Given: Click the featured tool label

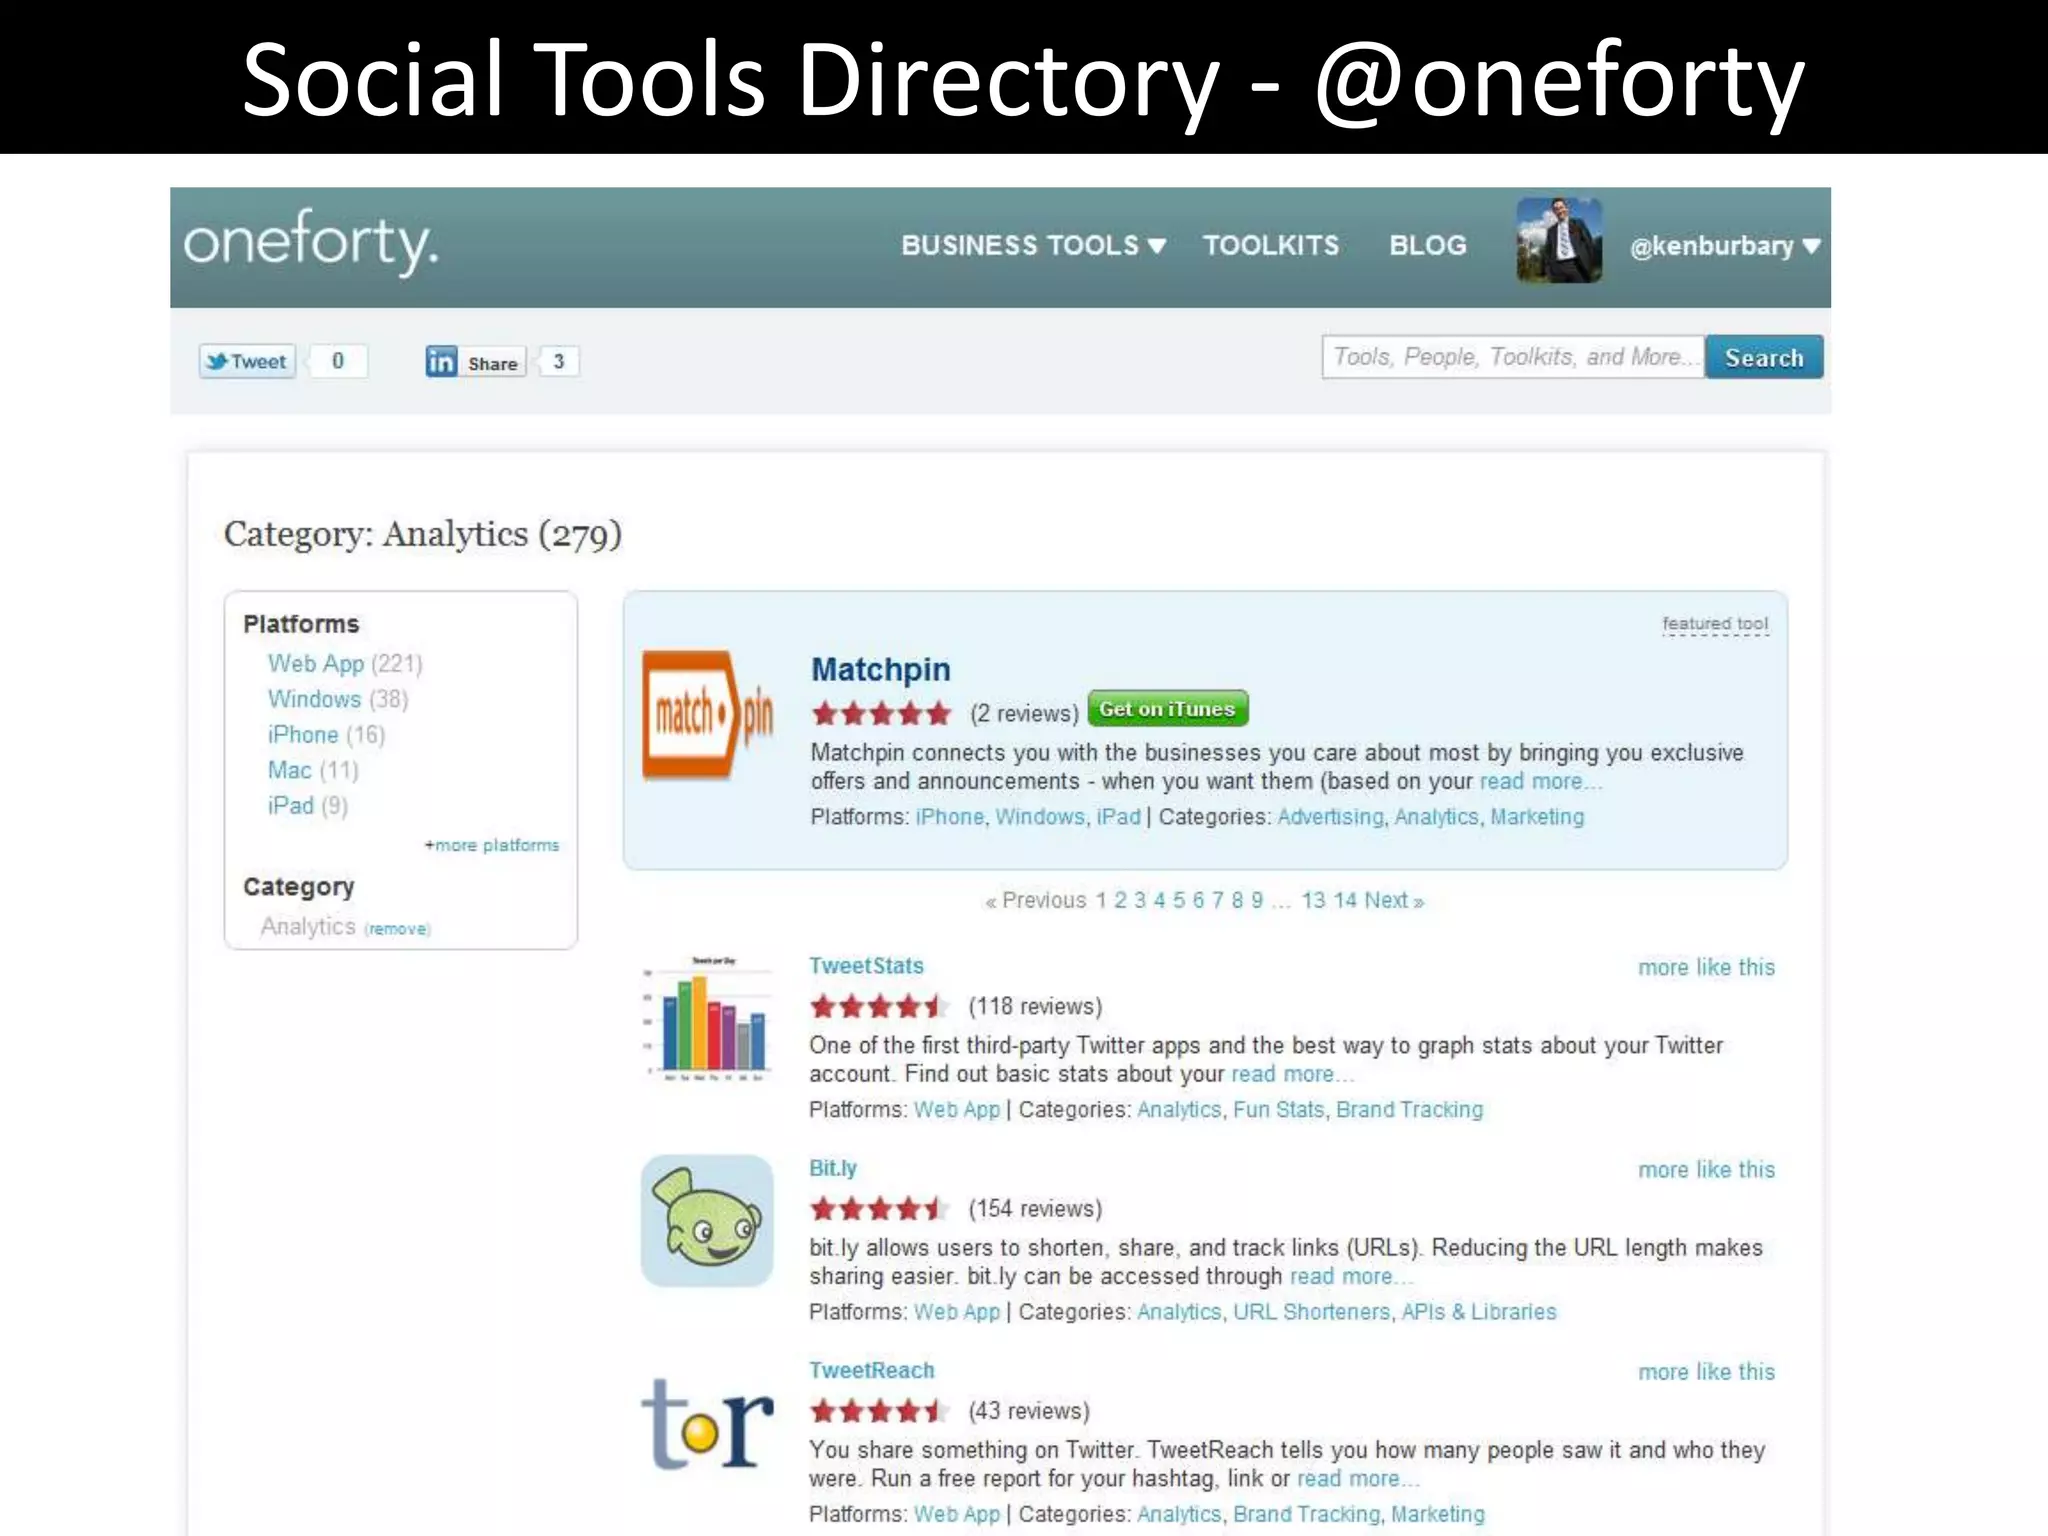Looking at the screenshot, I should tap(1715, 624).
